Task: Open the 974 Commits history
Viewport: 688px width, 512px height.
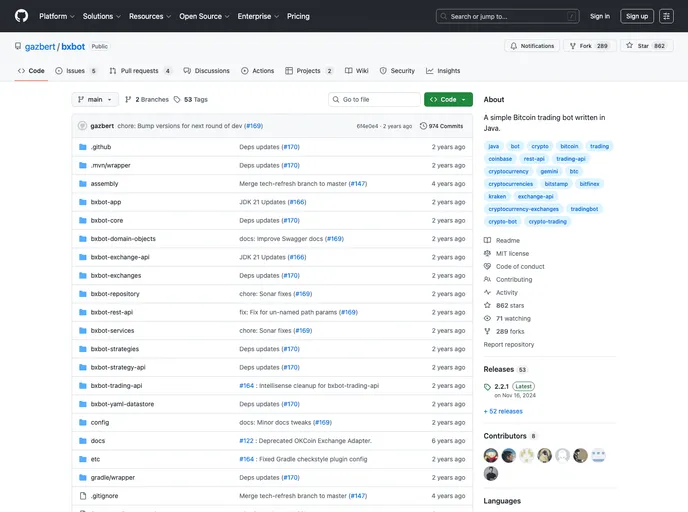Action: [x=441, y=126]
